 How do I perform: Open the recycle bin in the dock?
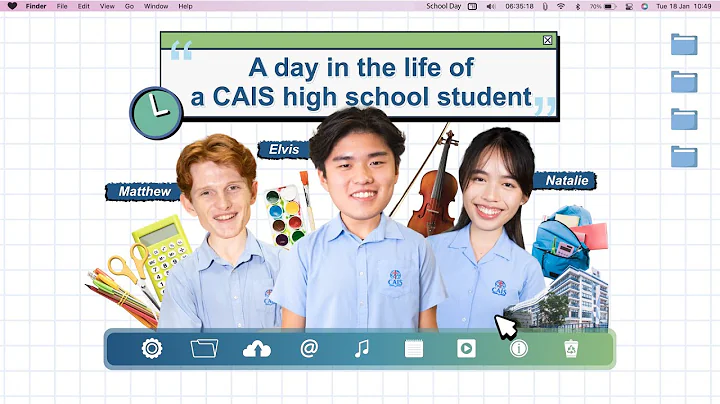click(x=571, y=349)
